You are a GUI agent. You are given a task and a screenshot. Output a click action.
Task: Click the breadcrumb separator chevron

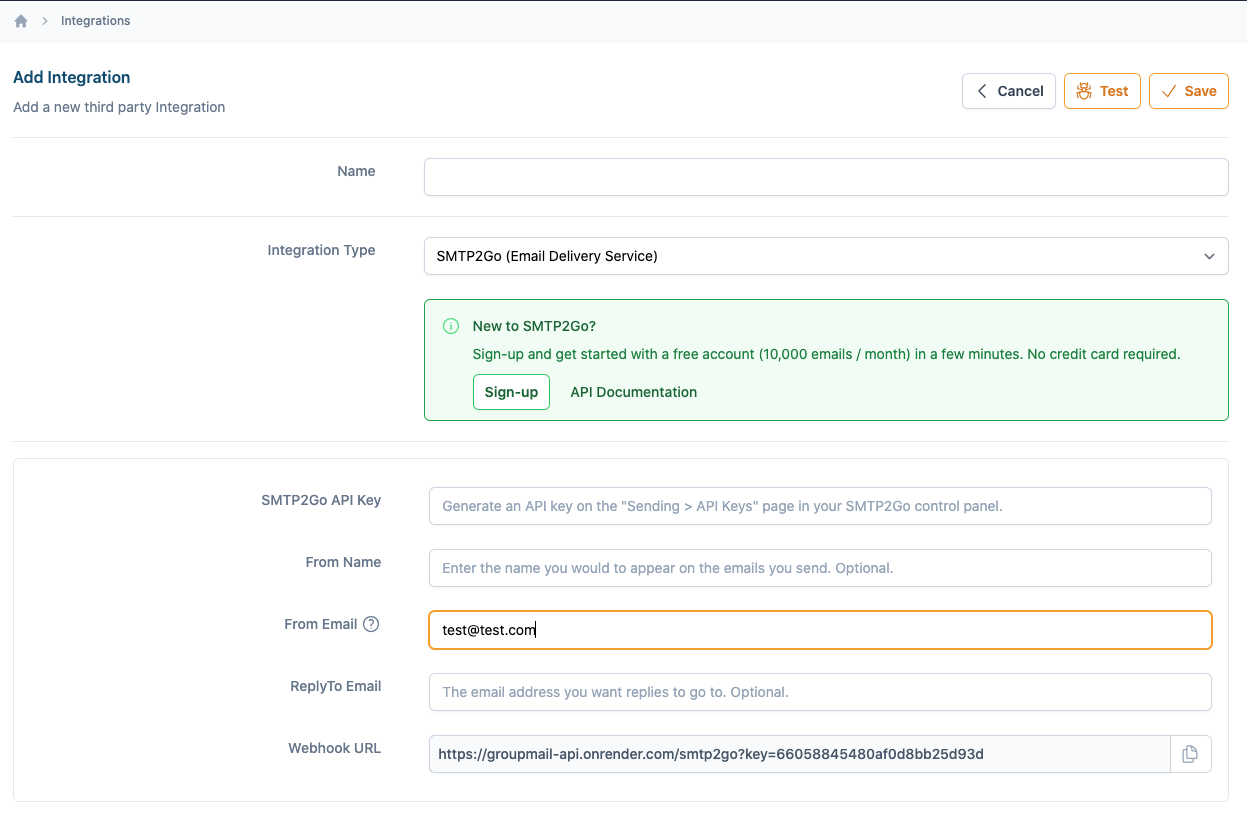coord(45,21)
